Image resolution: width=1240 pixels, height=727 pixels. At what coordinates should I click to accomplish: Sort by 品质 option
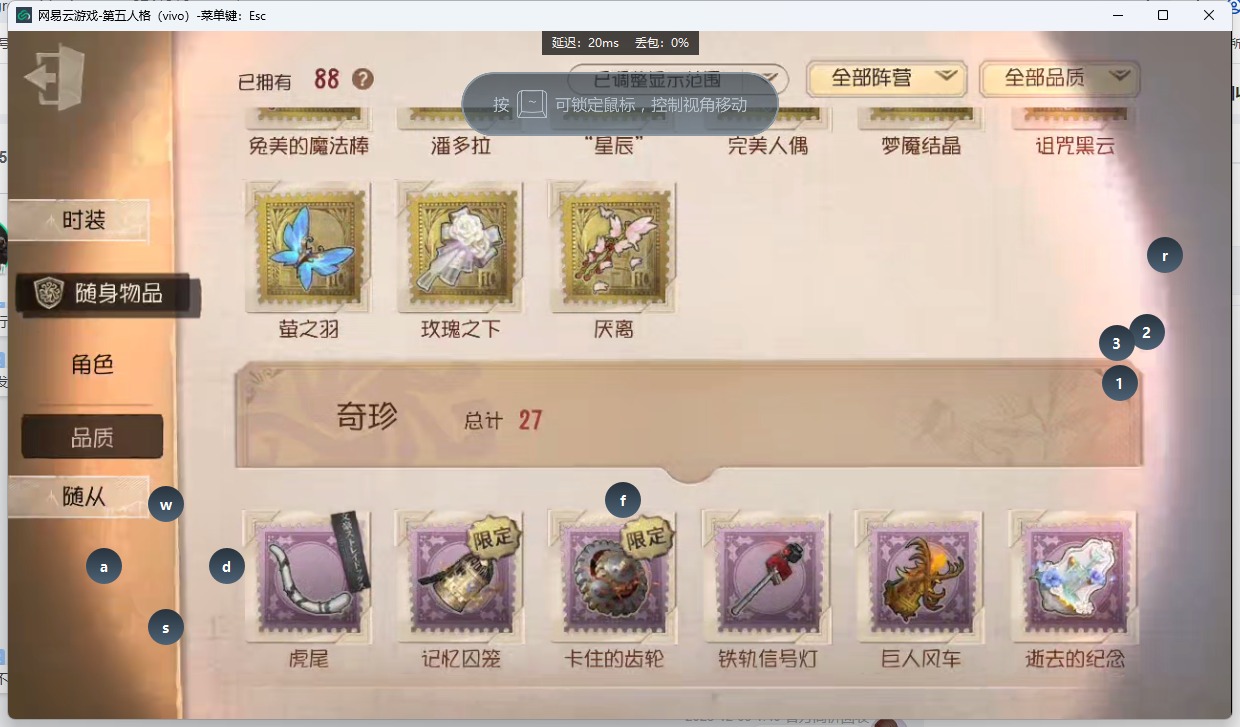point(92,437)
